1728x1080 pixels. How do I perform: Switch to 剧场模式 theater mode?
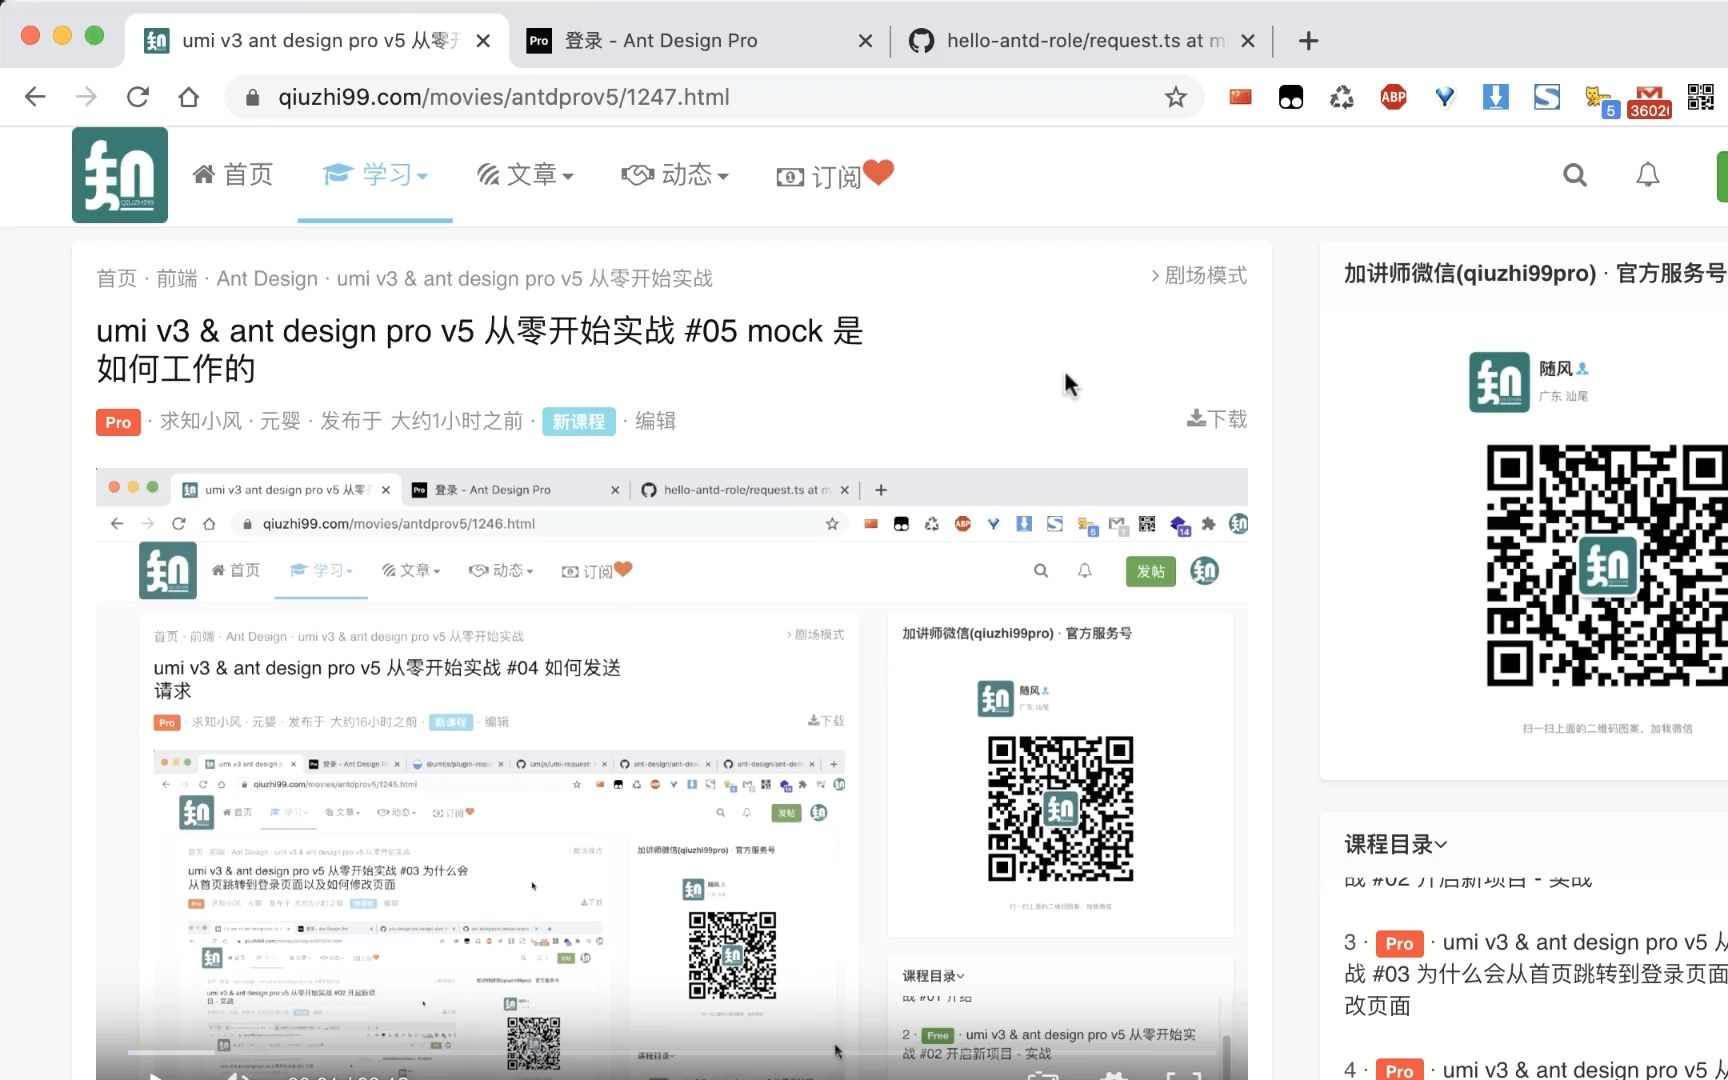(1199, 276)
